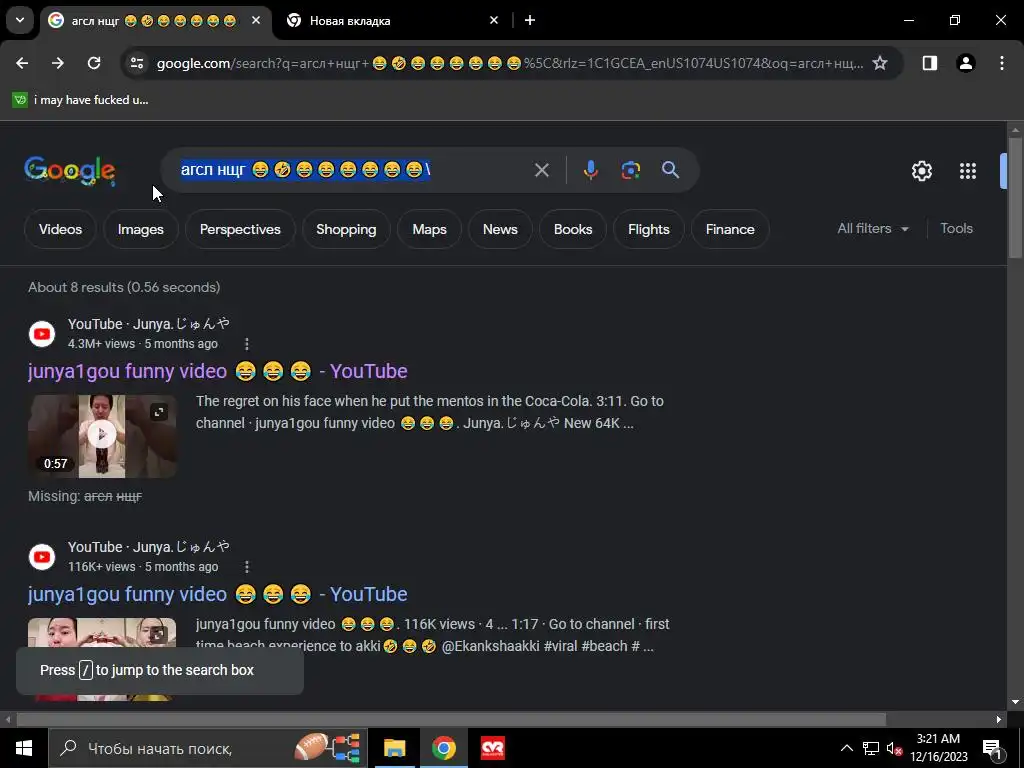Image resolution: width=1024 pixels, height=768 pixels.
Task: Switch to Maps results
Action: coord(430,229)
